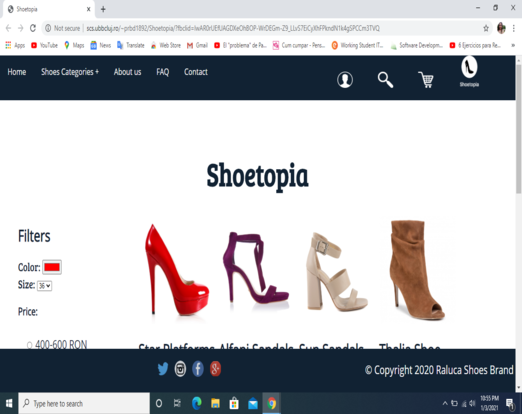Click the page vertical scrollbar

coord(518,128)
